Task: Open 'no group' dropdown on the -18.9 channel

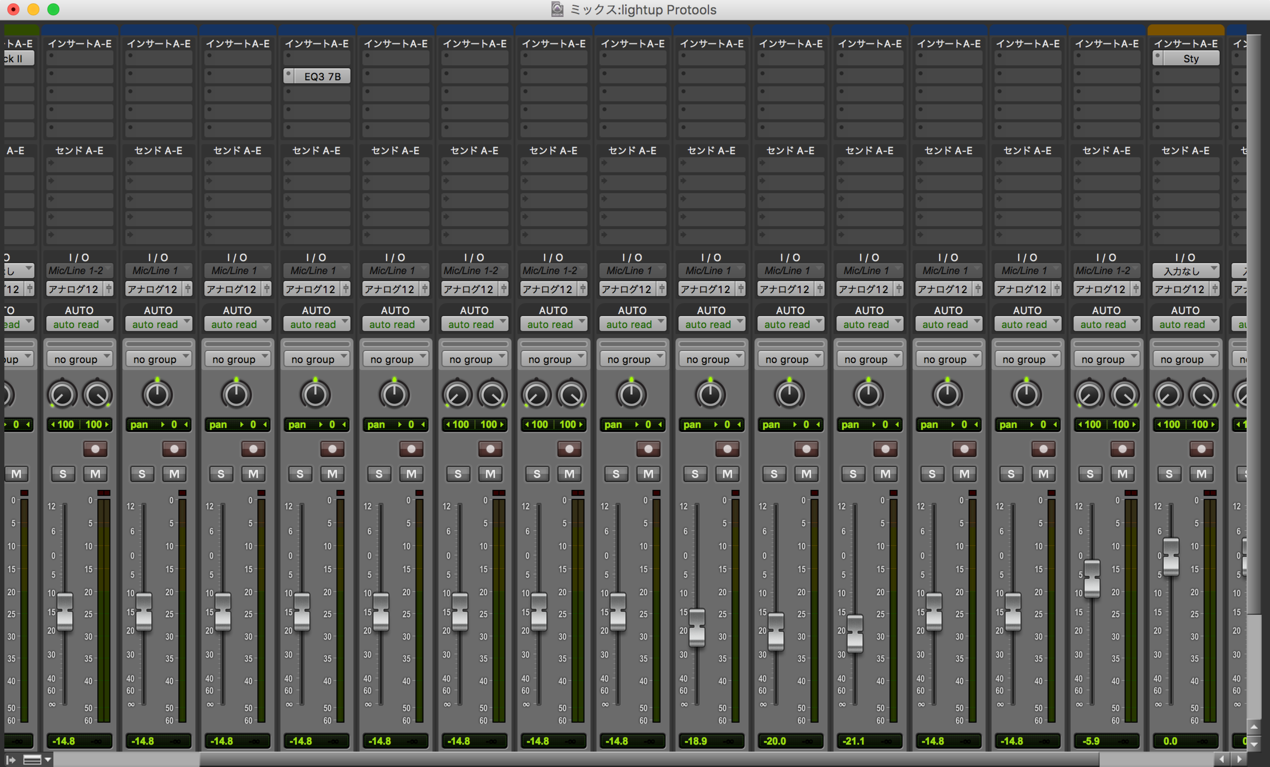Action: tap(711, 359)
